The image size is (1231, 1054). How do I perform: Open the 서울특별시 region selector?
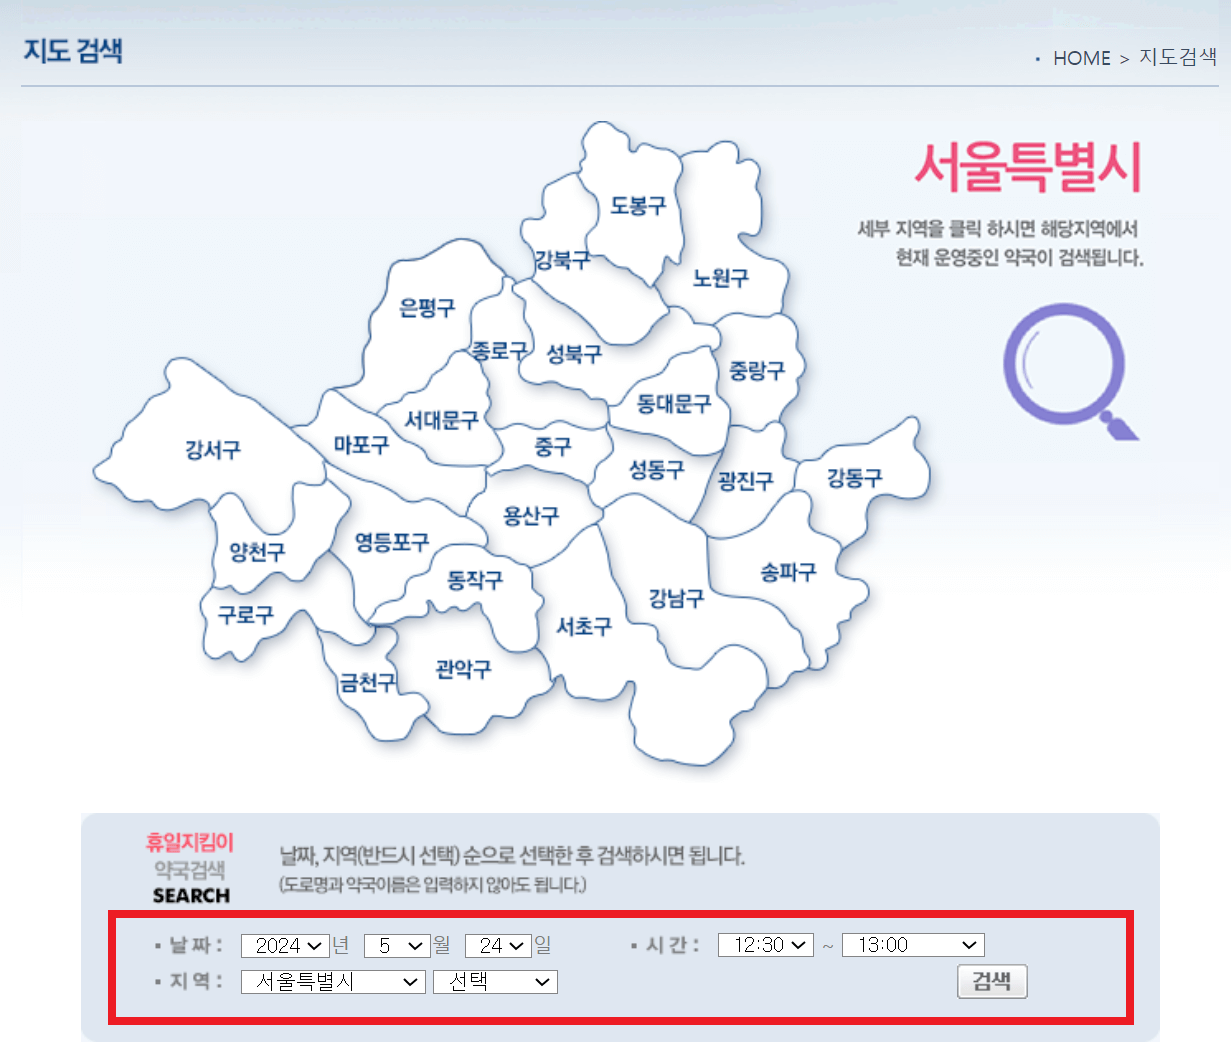pos(333,981)
